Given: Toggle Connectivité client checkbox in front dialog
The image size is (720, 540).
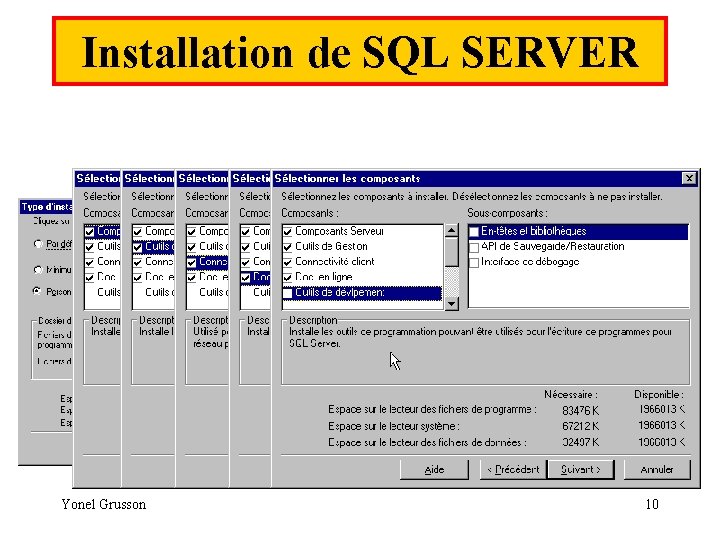Looking at the screenshot, I should (x=287, y=262).
